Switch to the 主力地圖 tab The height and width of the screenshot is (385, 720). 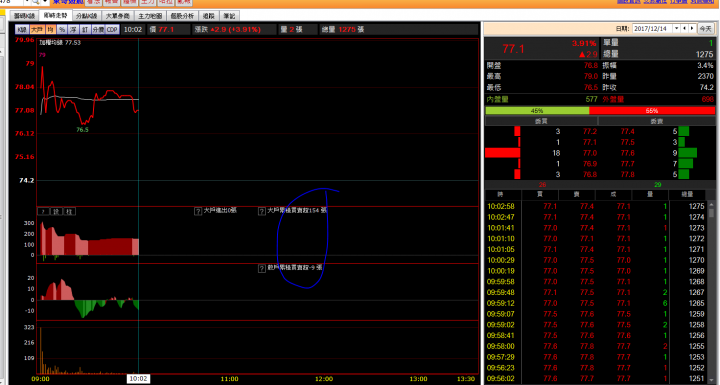tap(150, 16)
